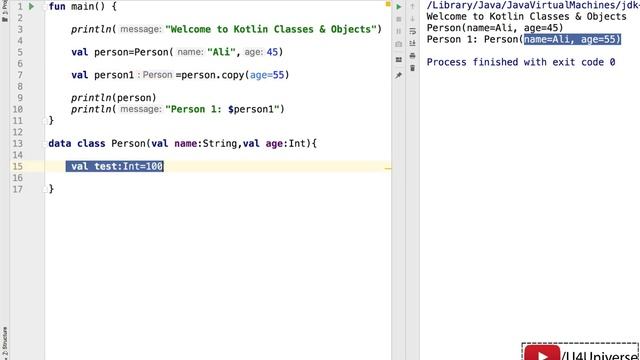Click highlighted 'name=Ali, age=55' in console
This screenshot has width=640, height=360.
tap(572, 39)
